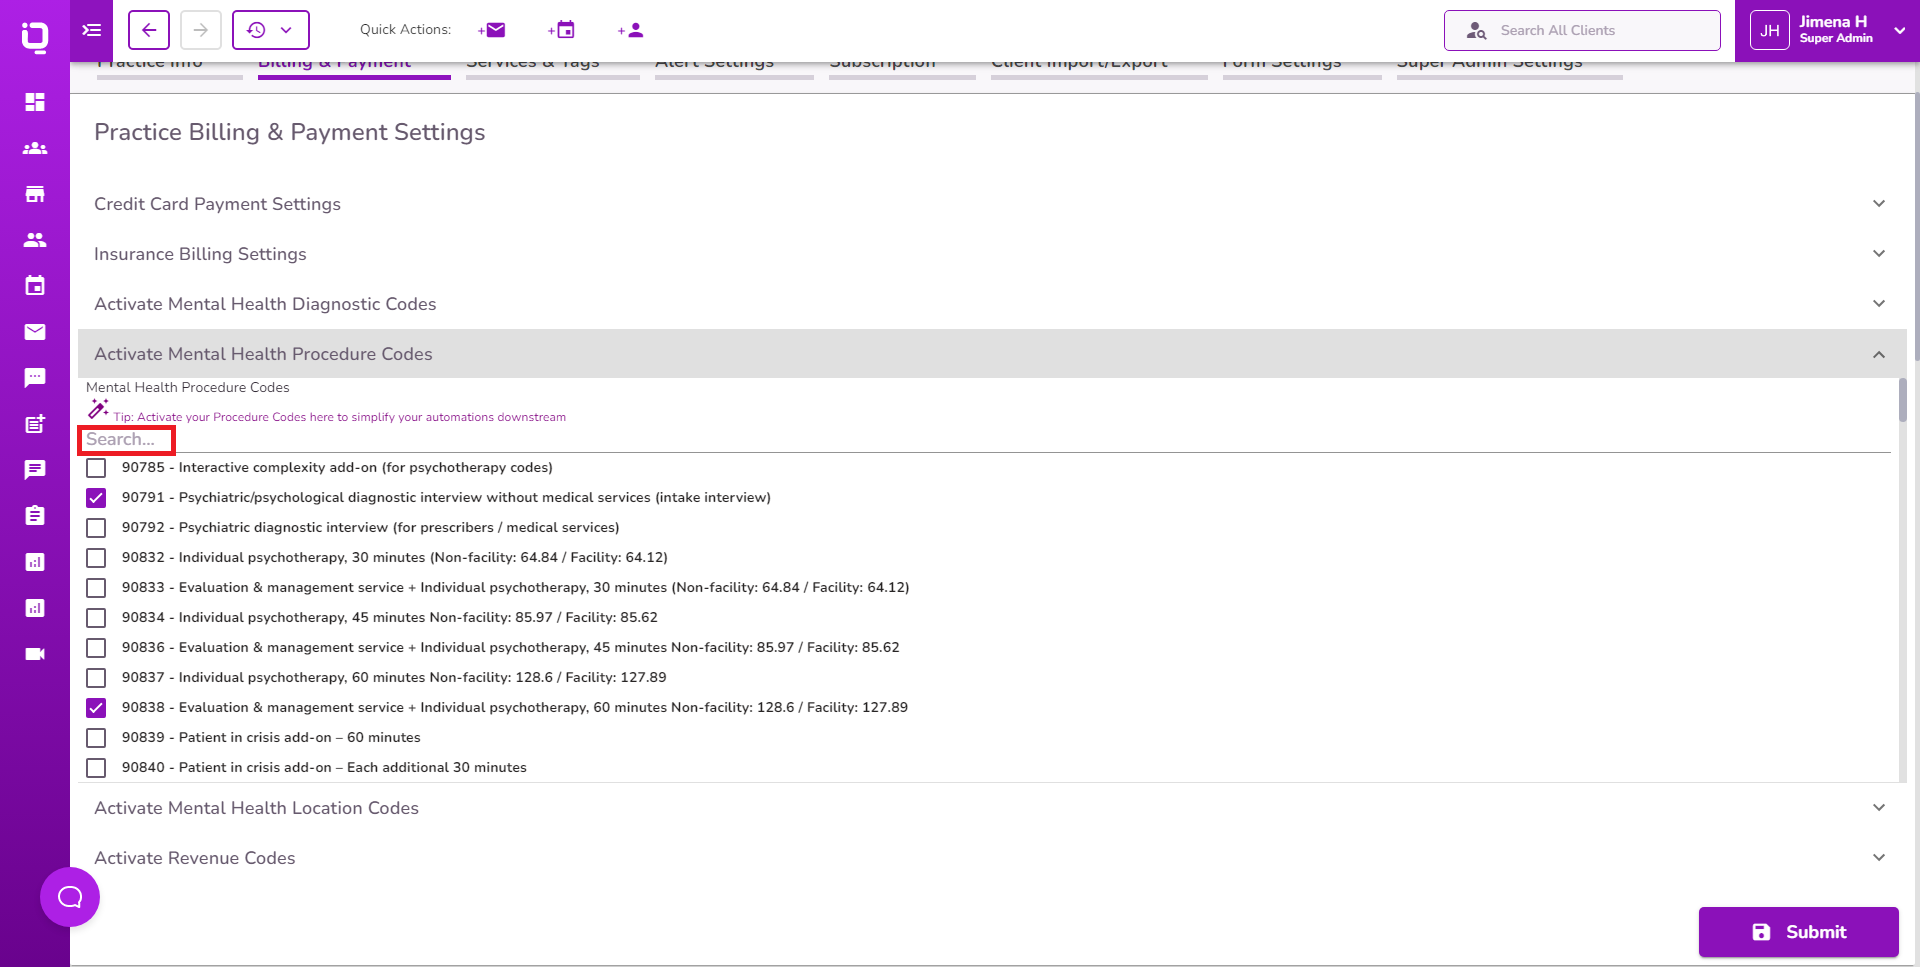Viewport: 1920px width, 973px height.
Task: Click the back navigation arrow
Action: [x=148, y=30]
